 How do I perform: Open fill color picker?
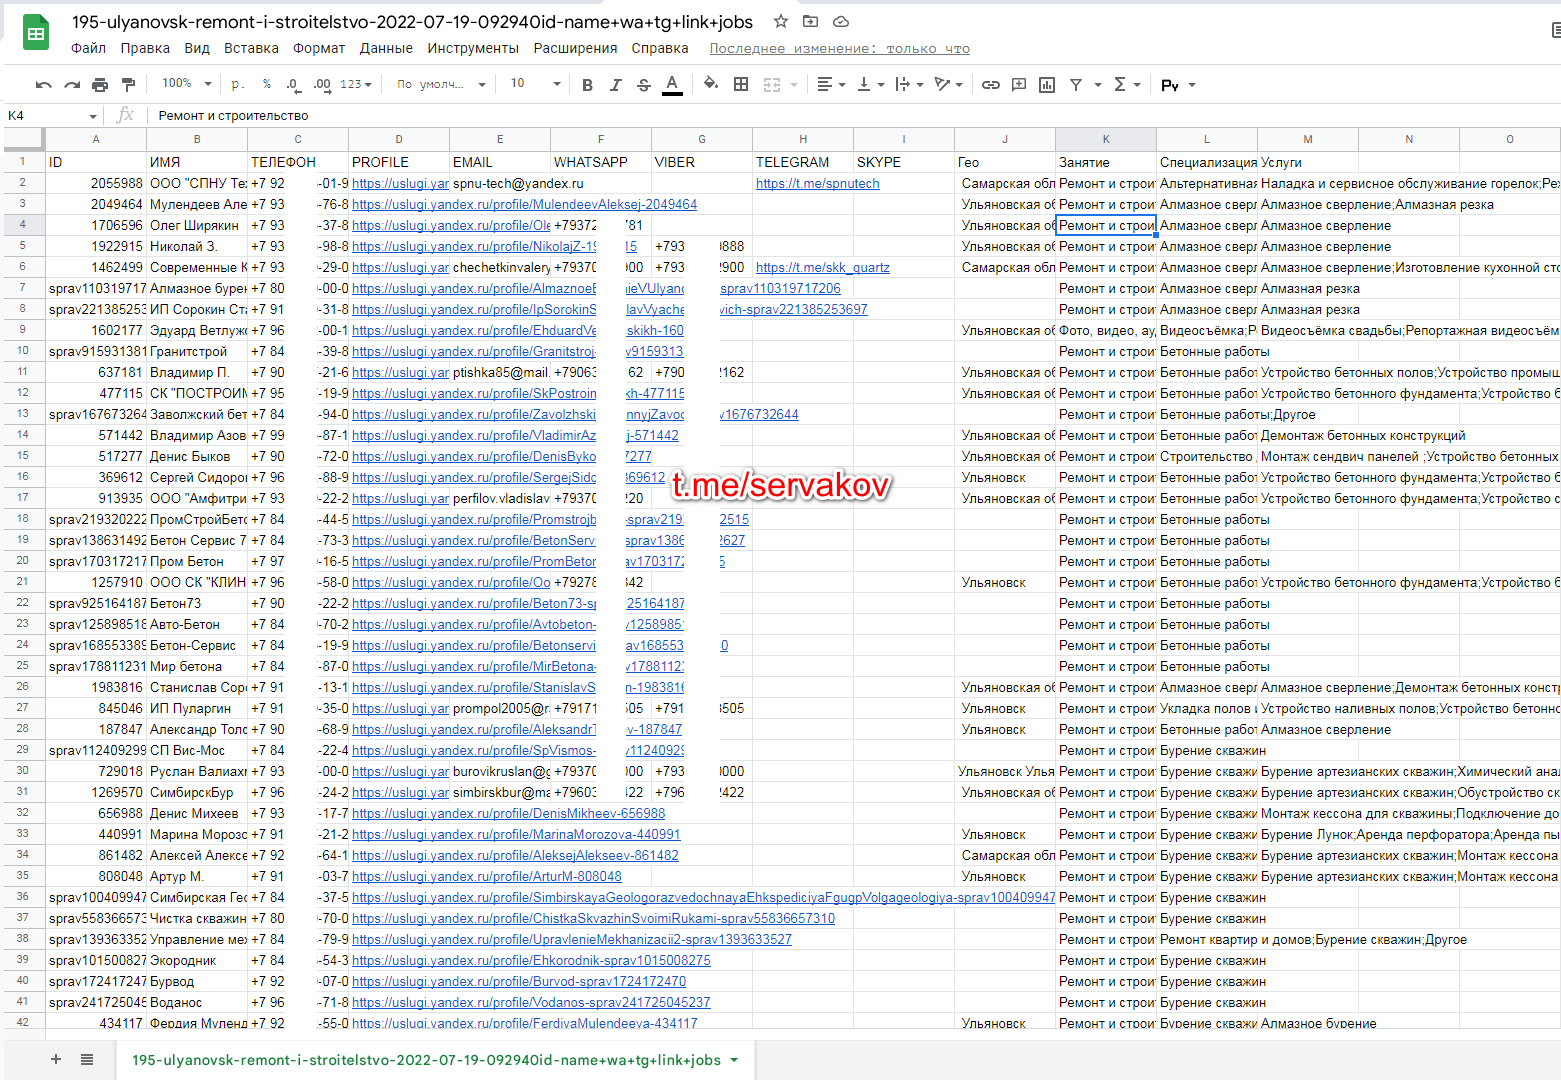pos(711,84)
